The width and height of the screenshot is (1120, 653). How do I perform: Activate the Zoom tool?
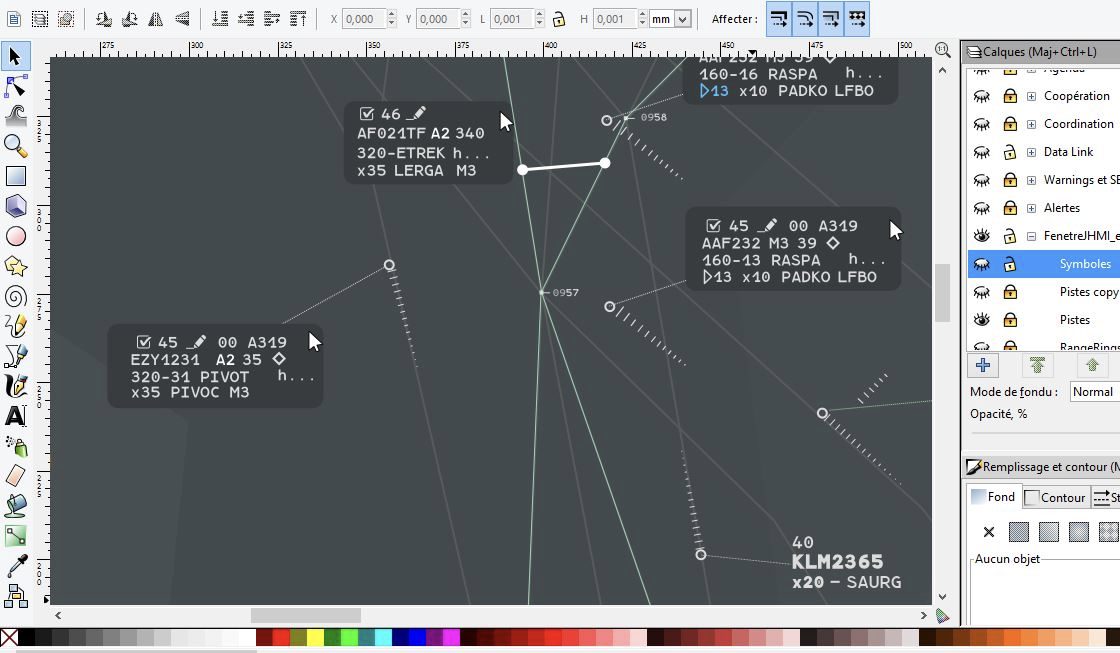(15, 146)
